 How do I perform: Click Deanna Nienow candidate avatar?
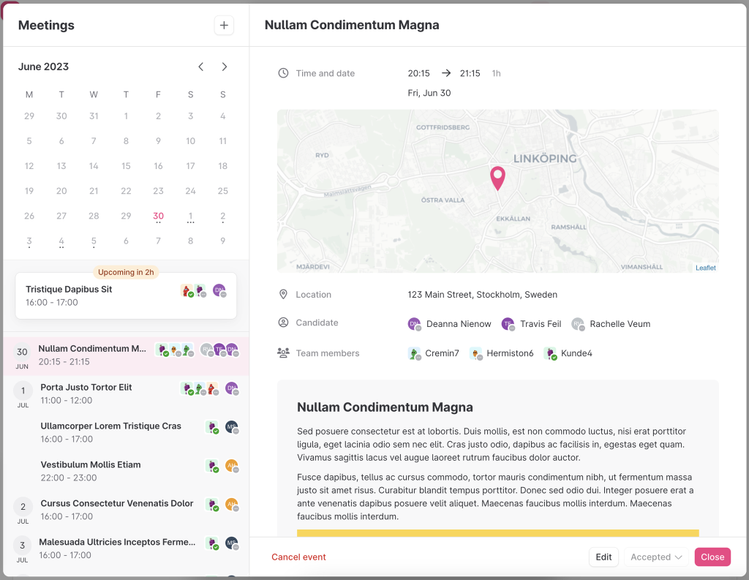point(414,324)
